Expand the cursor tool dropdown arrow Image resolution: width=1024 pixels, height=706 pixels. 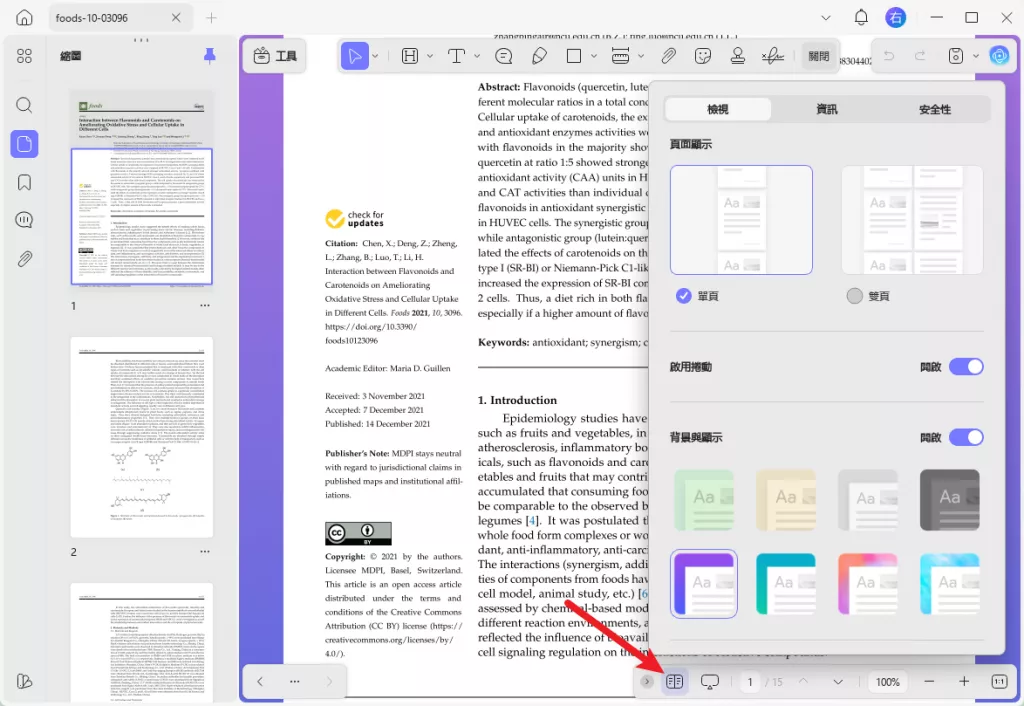(x=376, y=56)
